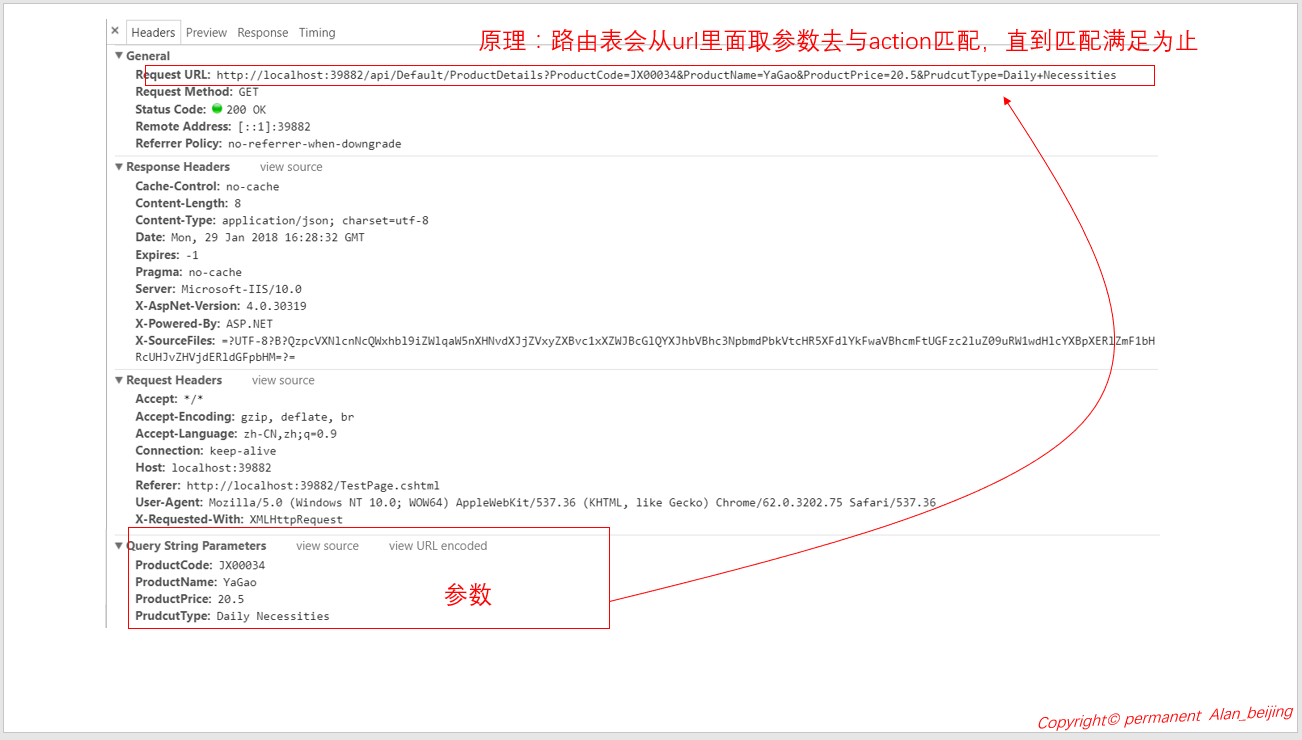Open the Timing tab

coord(317,32)
